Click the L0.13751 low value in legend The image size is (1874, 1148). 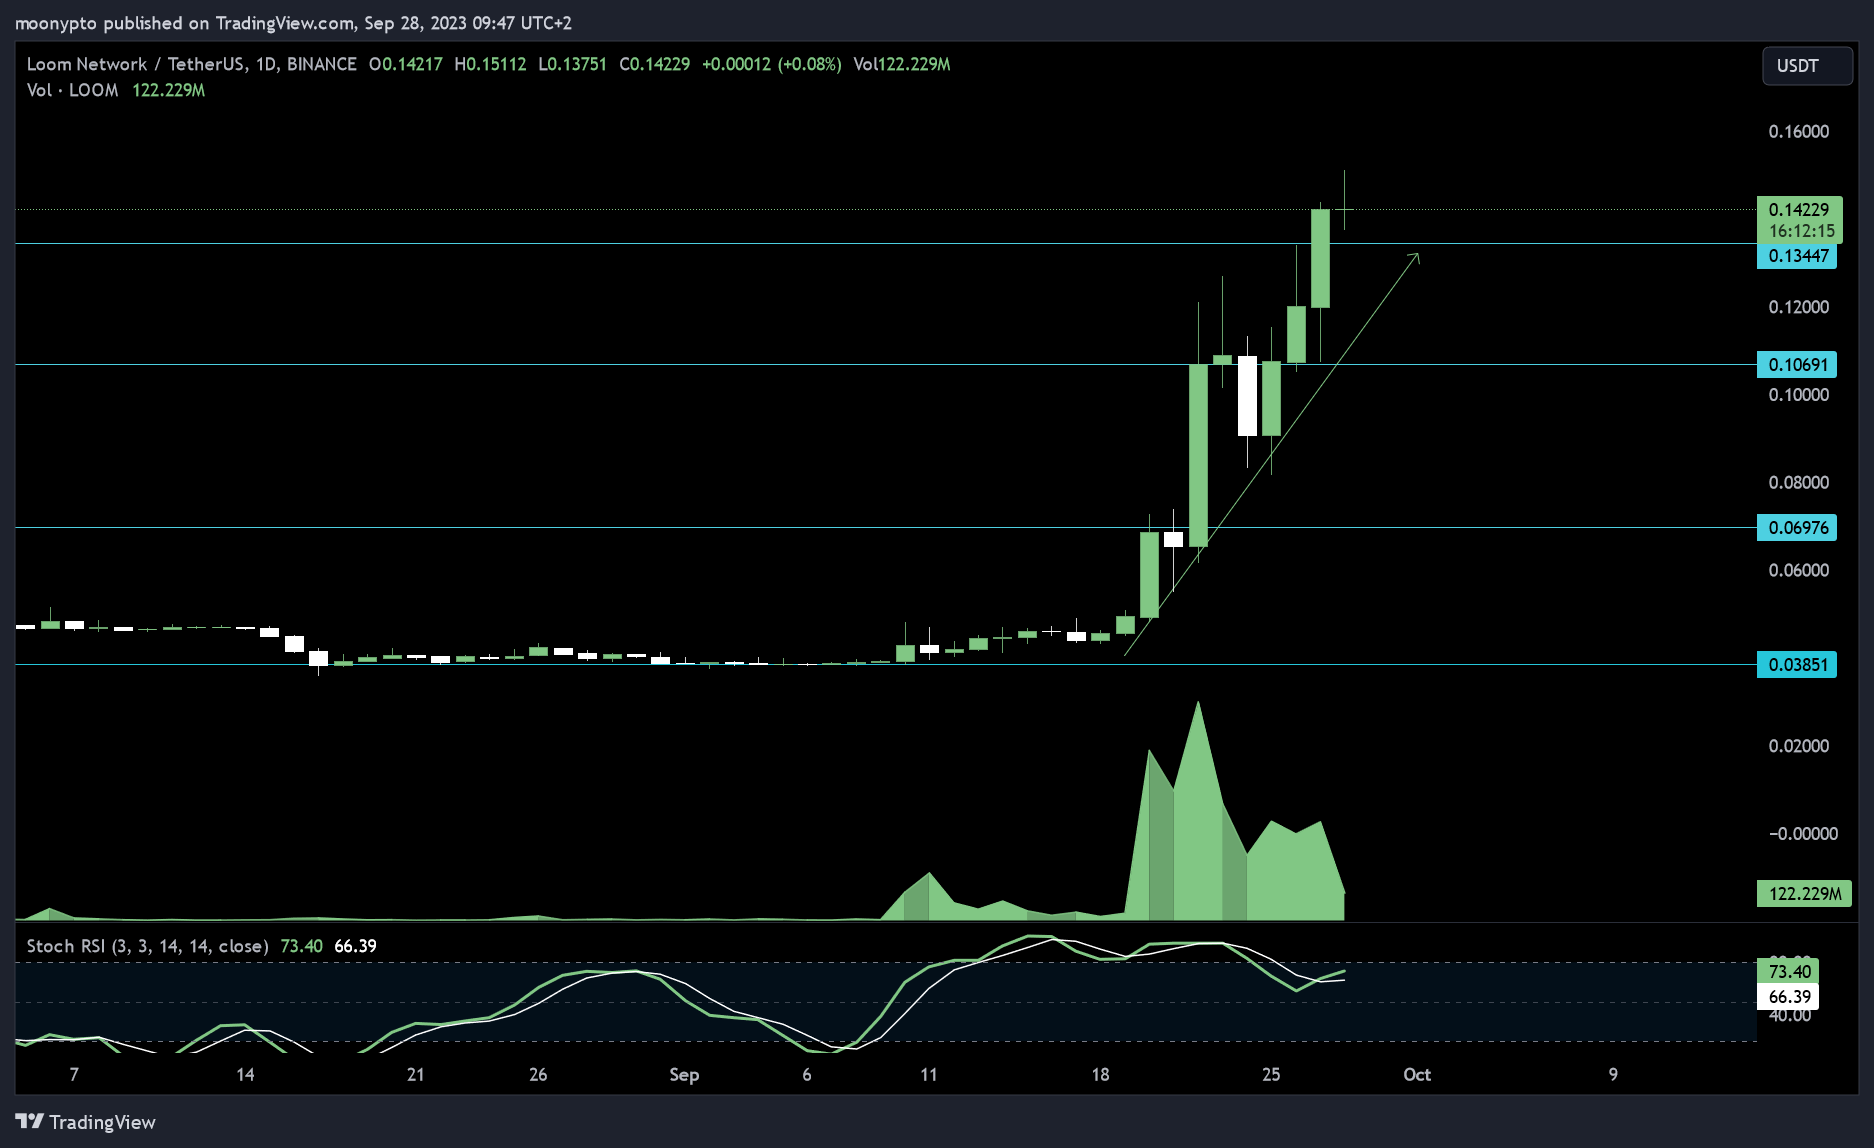572,64
